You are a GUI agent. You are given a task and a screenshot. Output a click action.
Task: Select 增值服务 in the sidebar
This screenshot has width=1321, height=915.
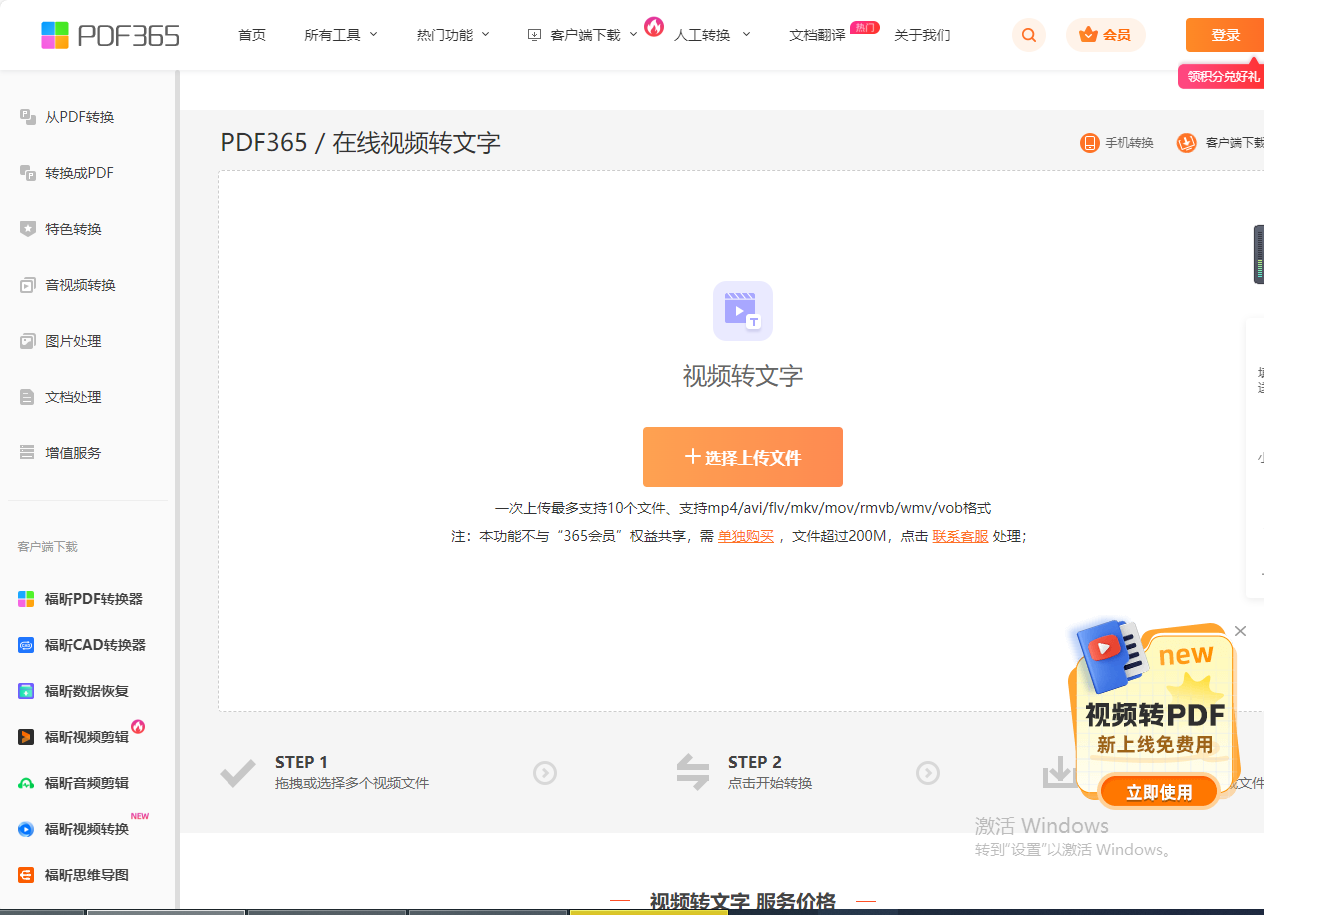pos(73,453)
